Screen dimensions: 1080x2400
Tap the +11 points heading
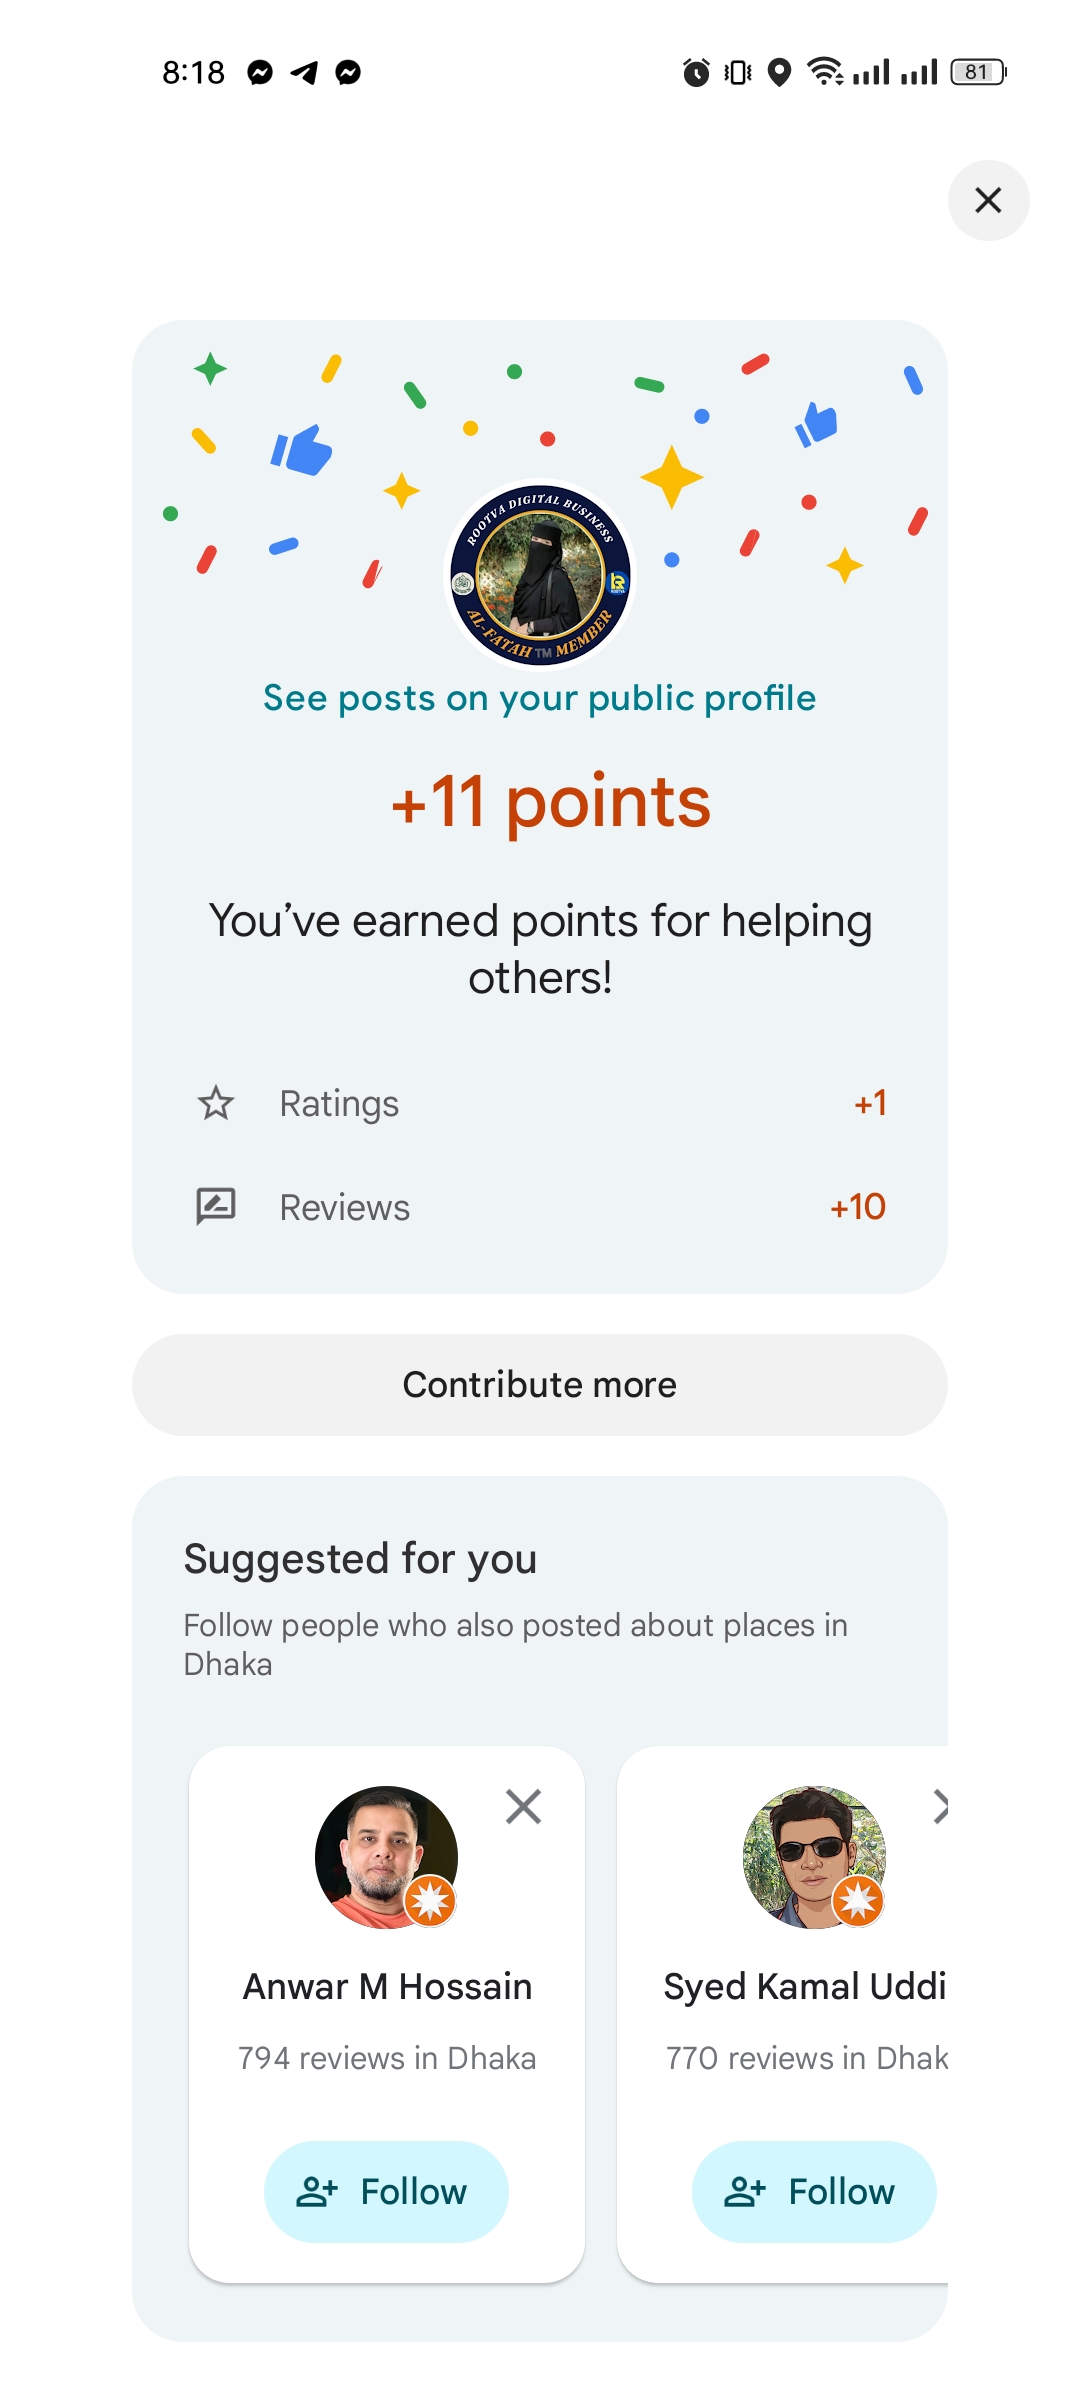pos(550,802)
